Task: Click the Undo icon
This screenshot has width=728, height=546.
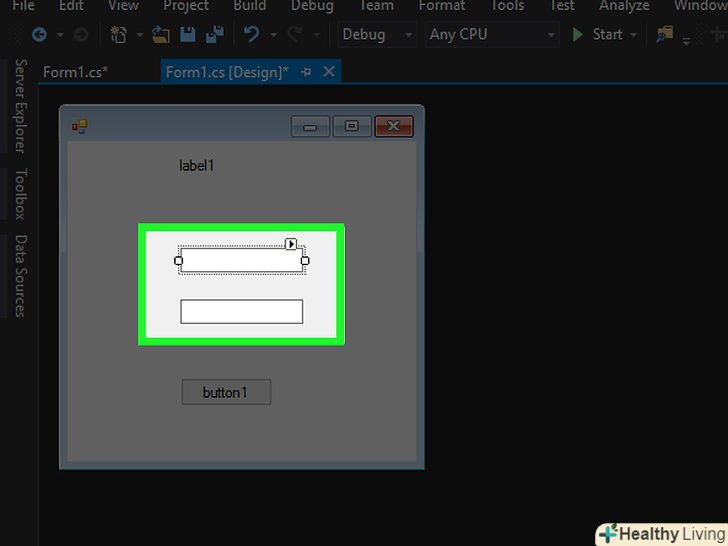Action: (252, 34)
